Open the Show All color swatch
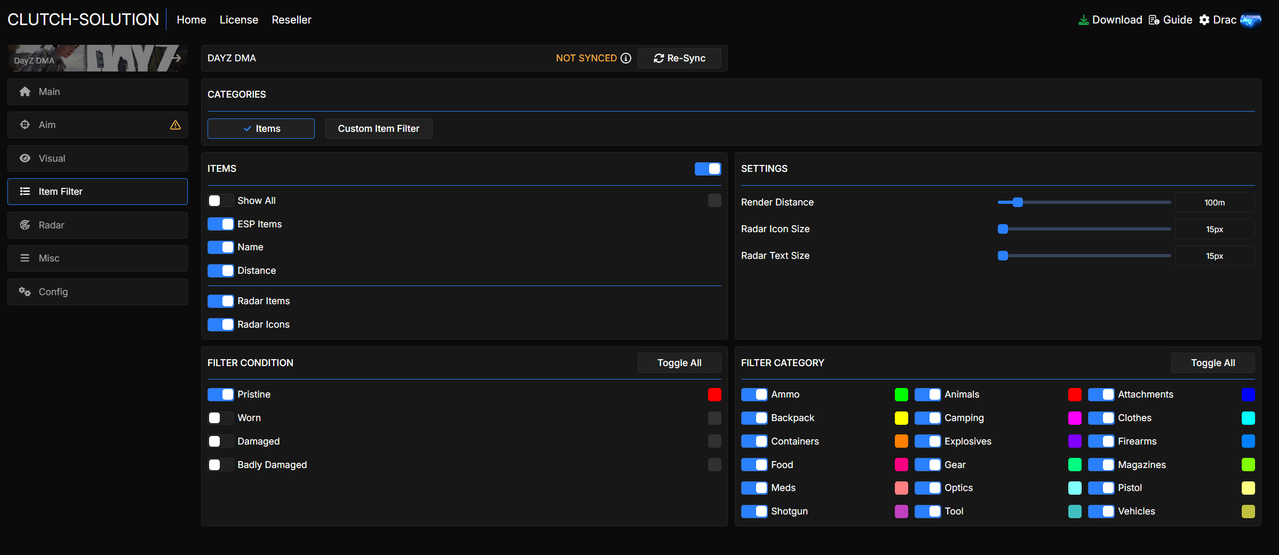 point(714,201)
